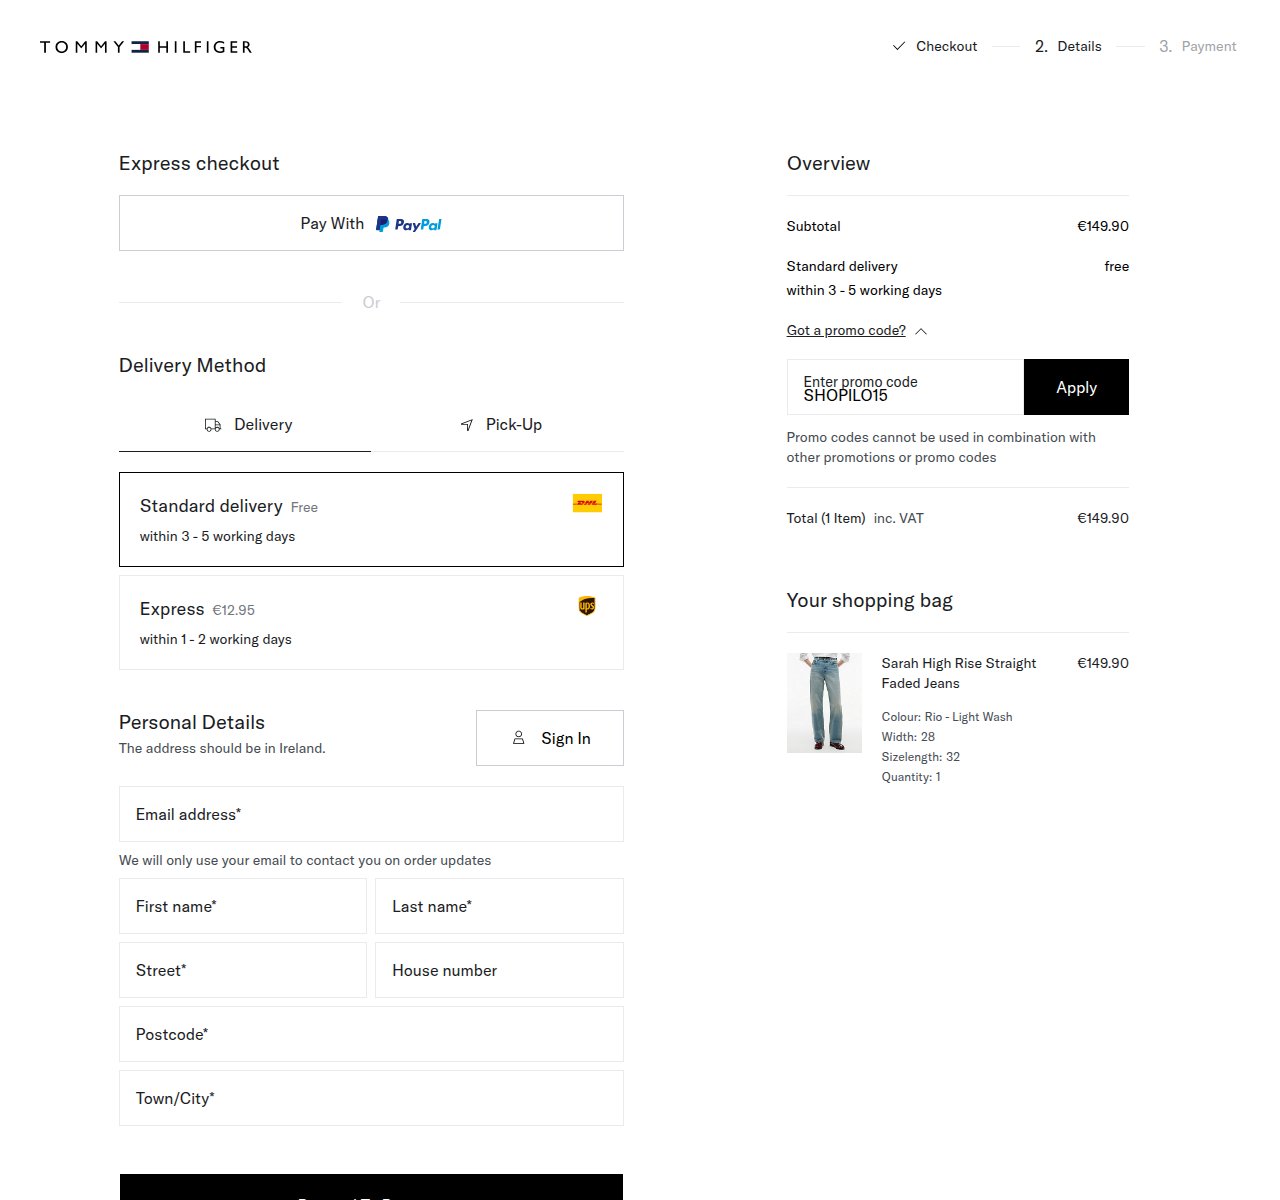Click 'Colour: Rio - Light Wash' text
1280x1200 pixels.
coord(947,717)
